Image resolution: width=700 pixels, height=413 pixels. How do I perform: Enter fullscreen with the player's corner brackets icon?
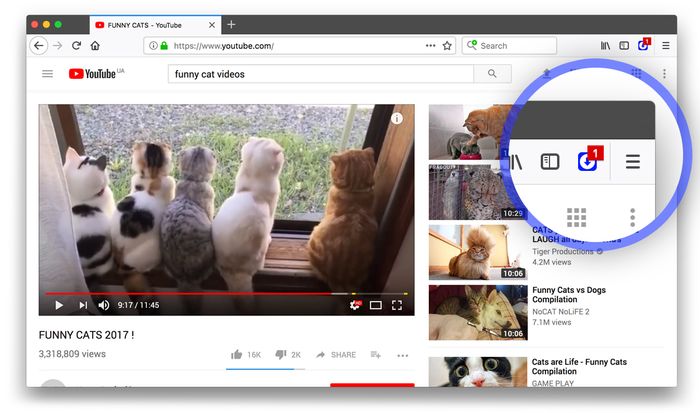[x=397, y=305]
